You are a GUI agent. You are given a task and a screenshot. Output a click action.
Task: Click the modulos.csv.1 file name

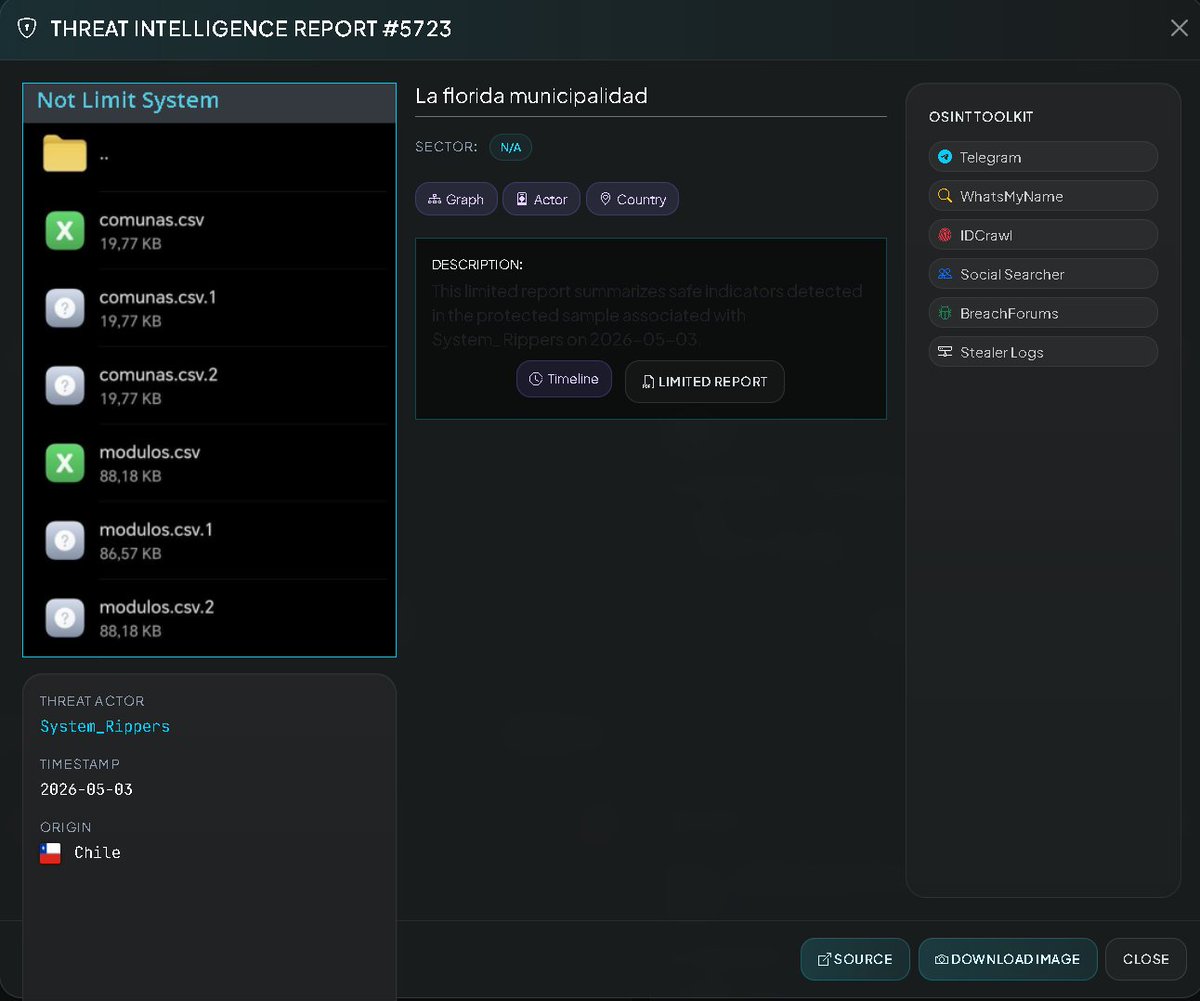click(156, 530)
